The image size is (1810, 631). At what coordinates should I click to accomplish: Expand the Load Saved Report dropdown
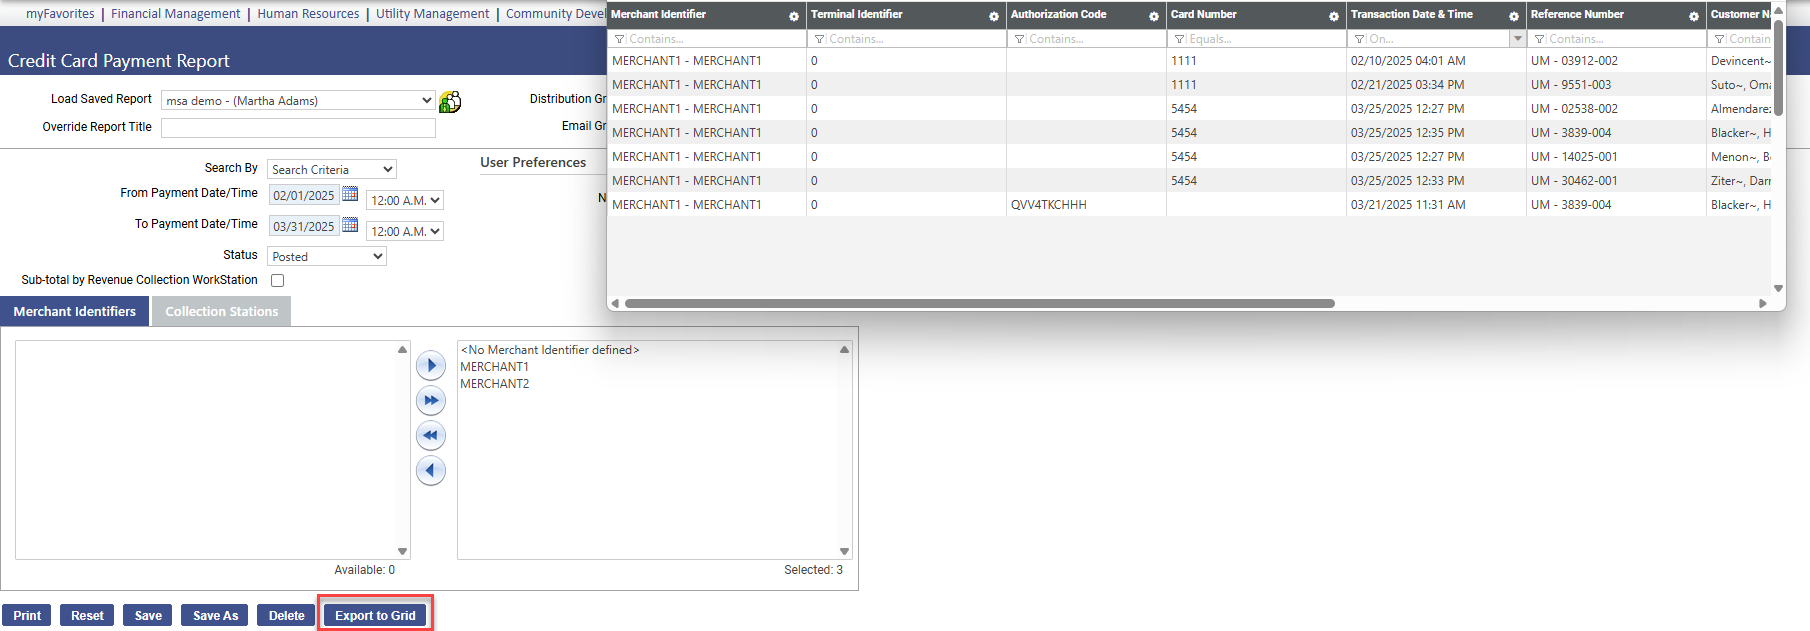(x=427, y=101)
